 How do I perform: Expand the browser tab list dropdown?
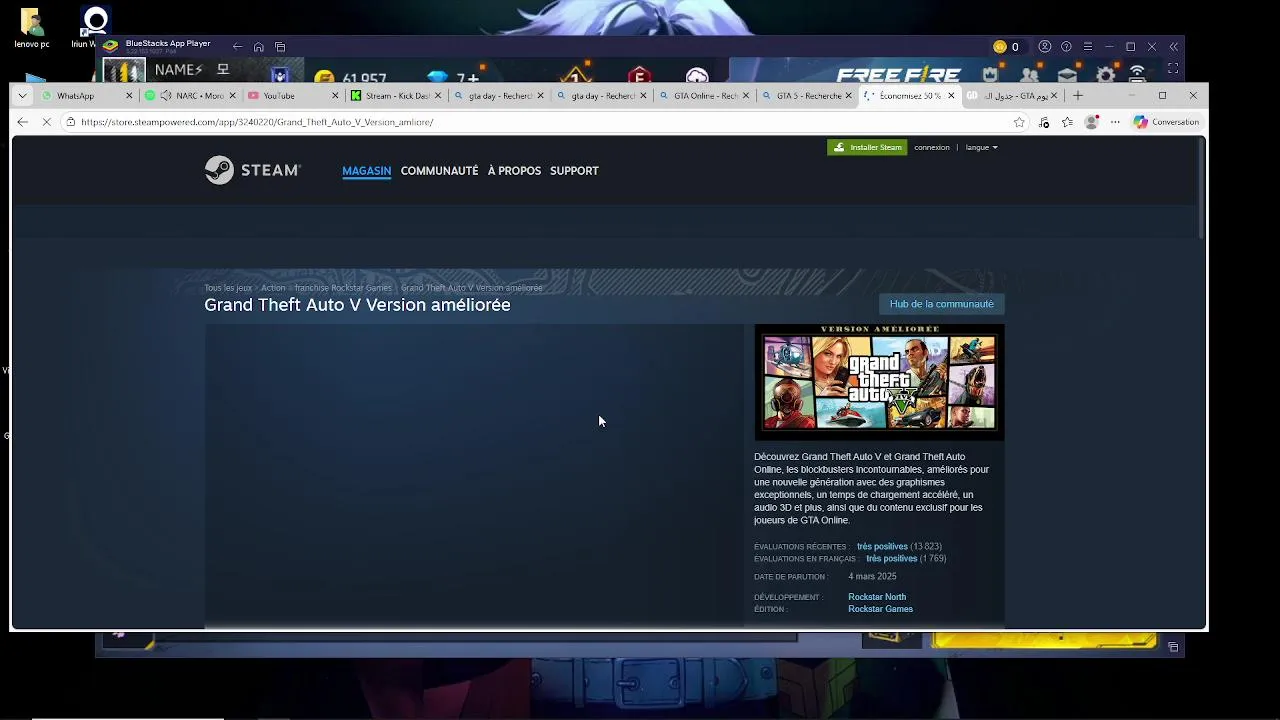click(22, 96)
